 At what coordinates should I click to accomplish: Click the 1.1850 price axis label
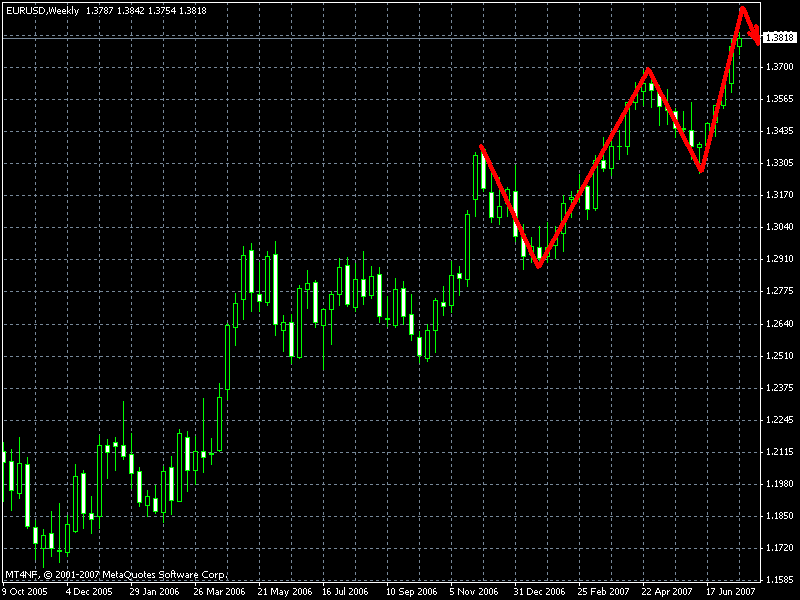coord(780,516)
